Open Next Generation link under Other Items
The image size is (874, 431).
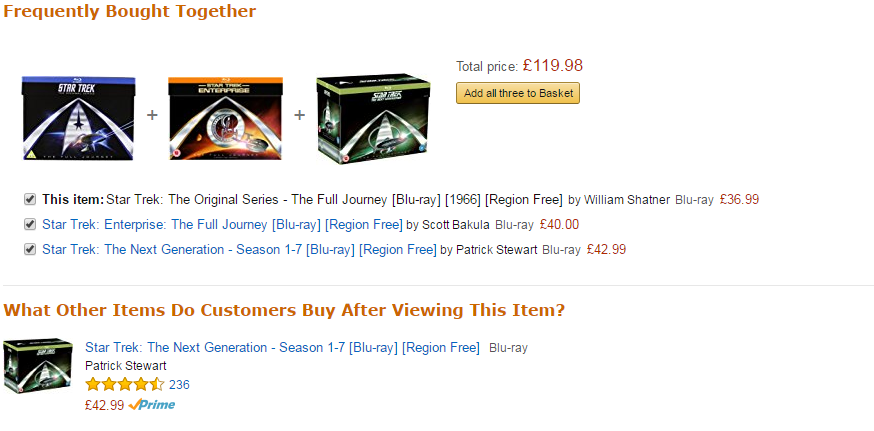pos(282,348)
